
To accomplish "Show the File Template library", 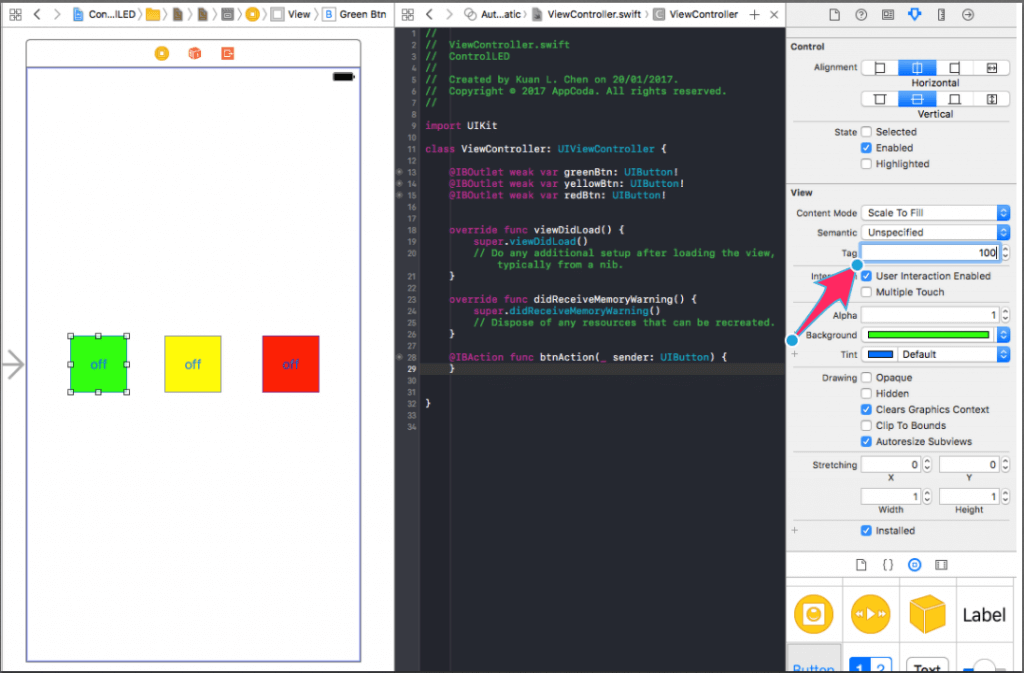I will [861, 565].
